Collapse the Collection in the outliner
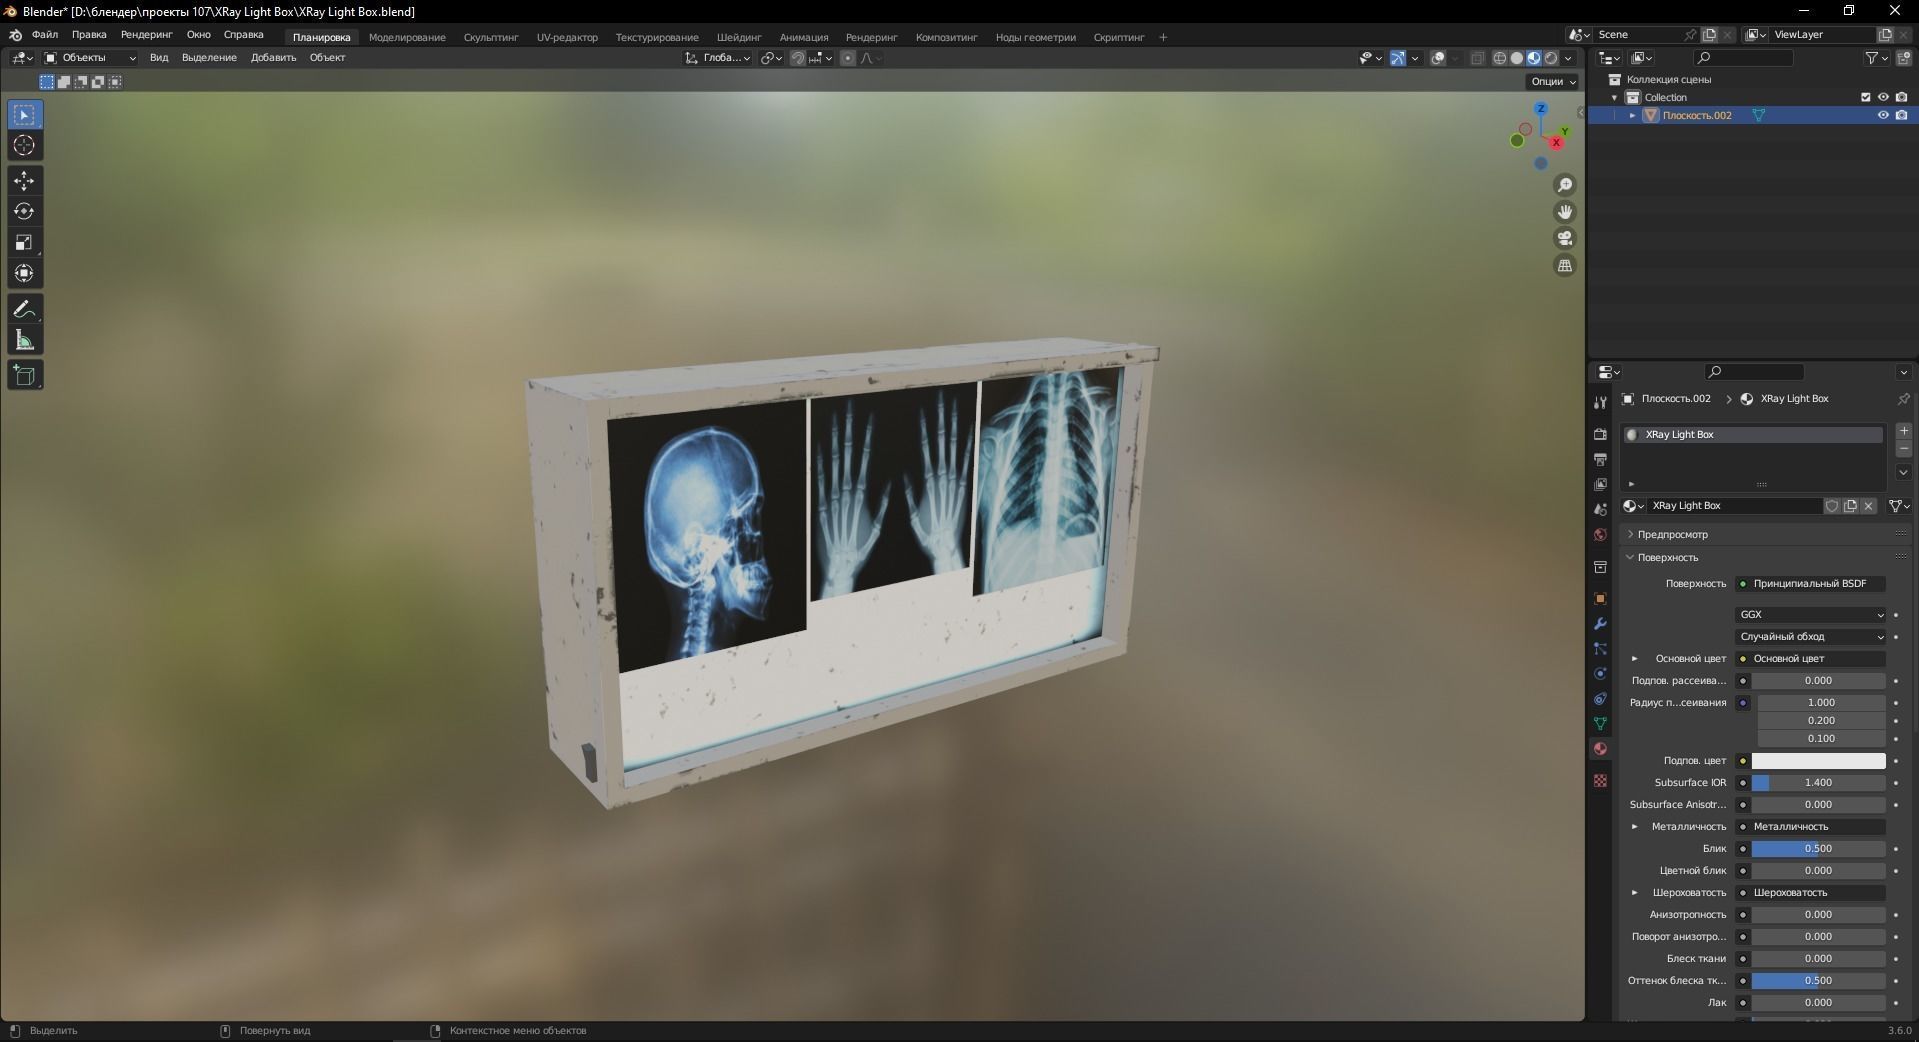 (x=1614, y=97)
